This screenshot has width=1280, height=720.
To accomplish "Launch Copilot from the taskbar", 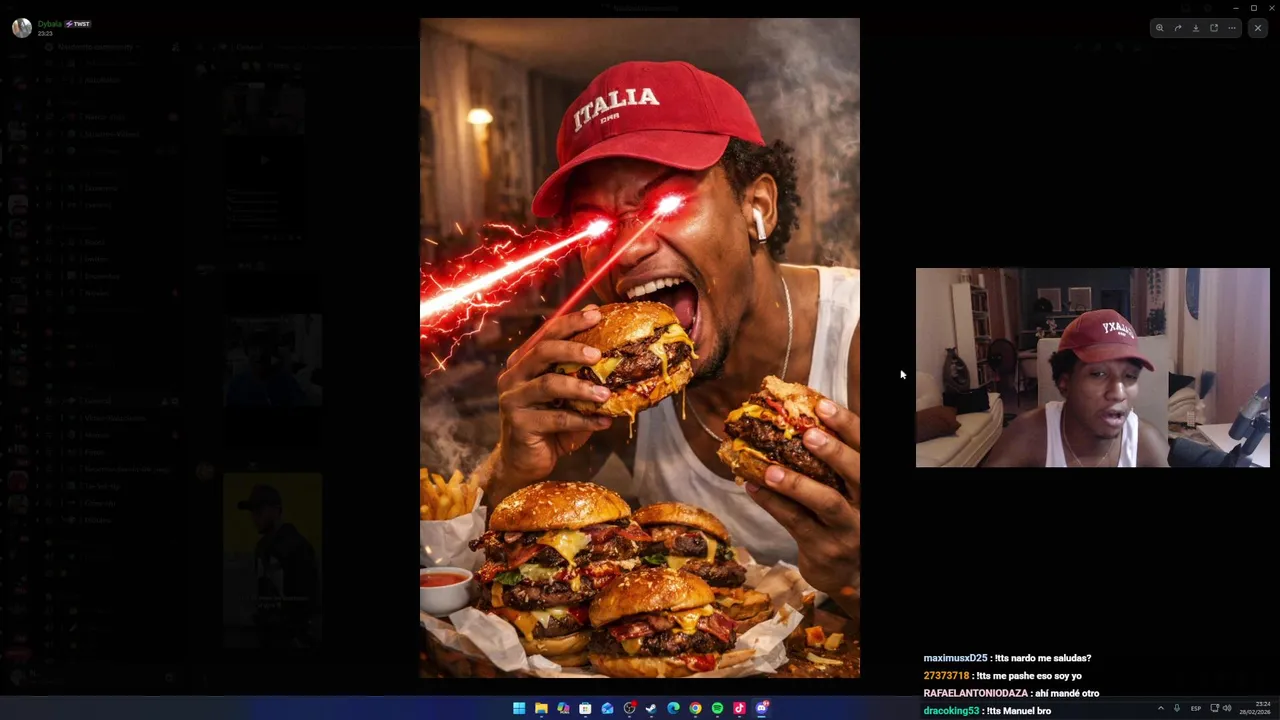I will click(563, 708).
